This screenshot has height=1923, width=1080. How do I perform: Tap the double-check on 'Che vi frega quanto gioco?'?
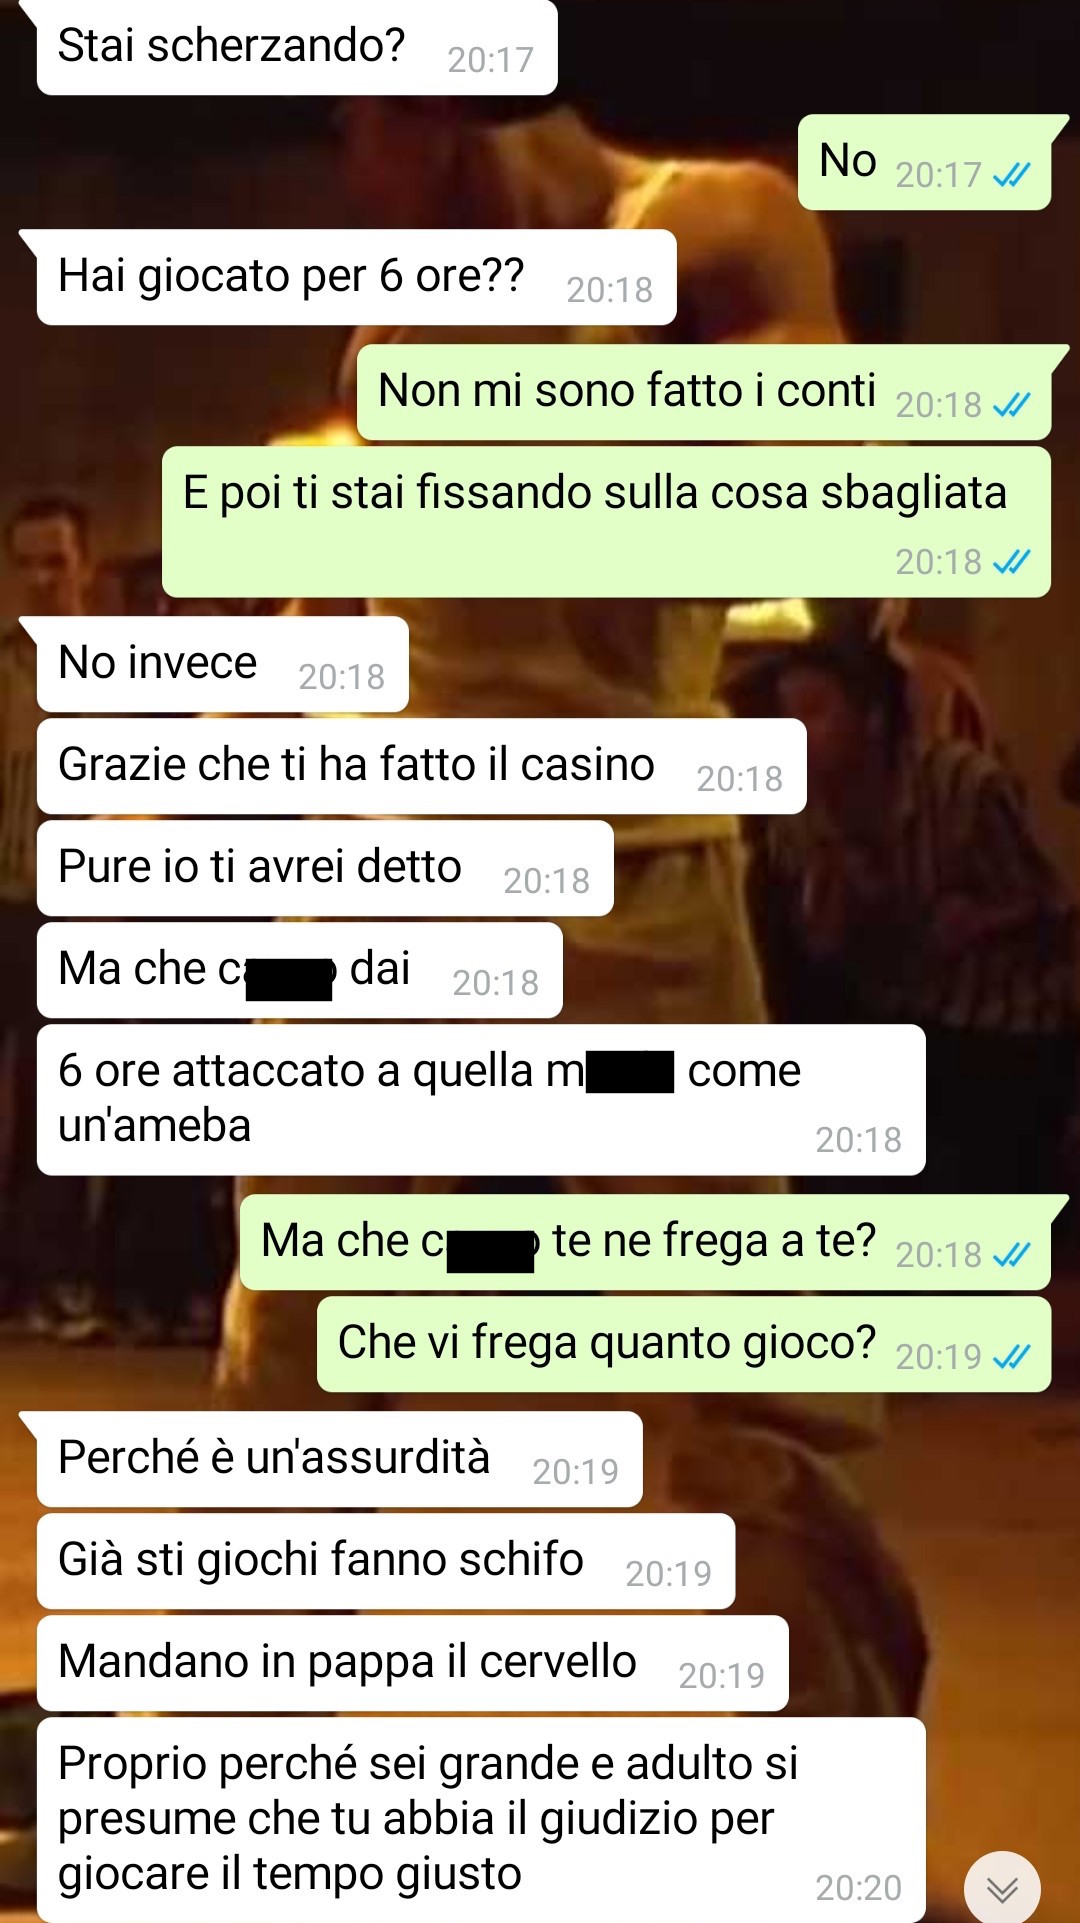click(x=1011, y=1357)
